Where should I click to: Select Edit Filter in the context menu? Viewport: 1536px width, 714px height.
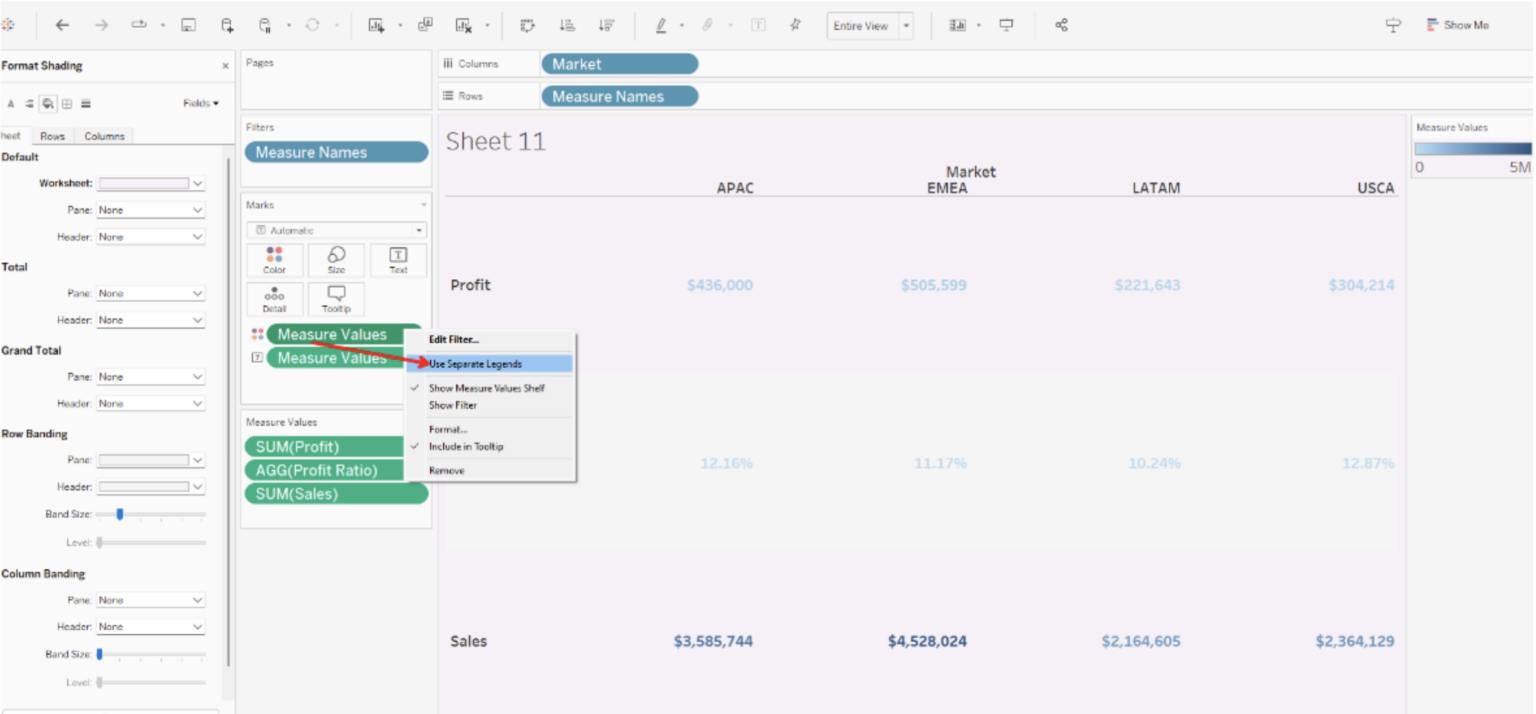(454, 339)
